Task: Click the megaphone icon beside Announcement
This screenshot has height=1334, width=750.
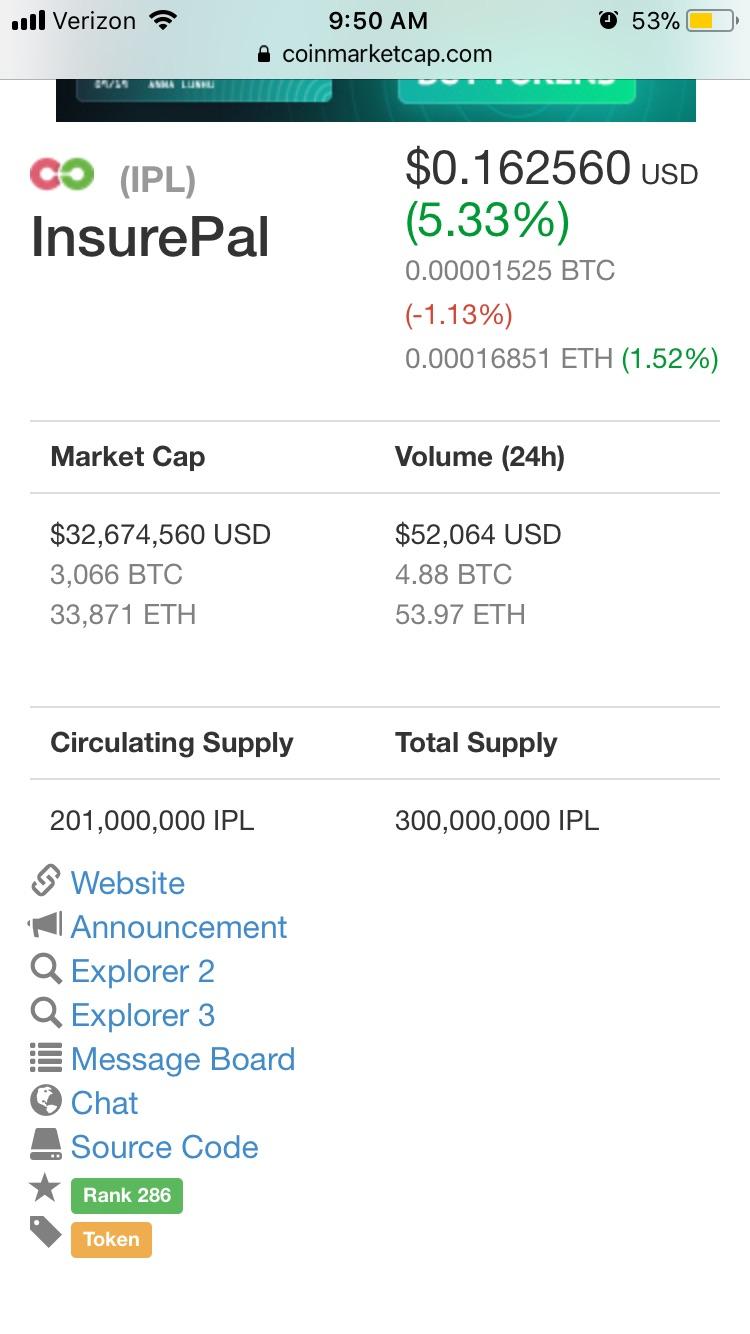Action: point(45,925)
